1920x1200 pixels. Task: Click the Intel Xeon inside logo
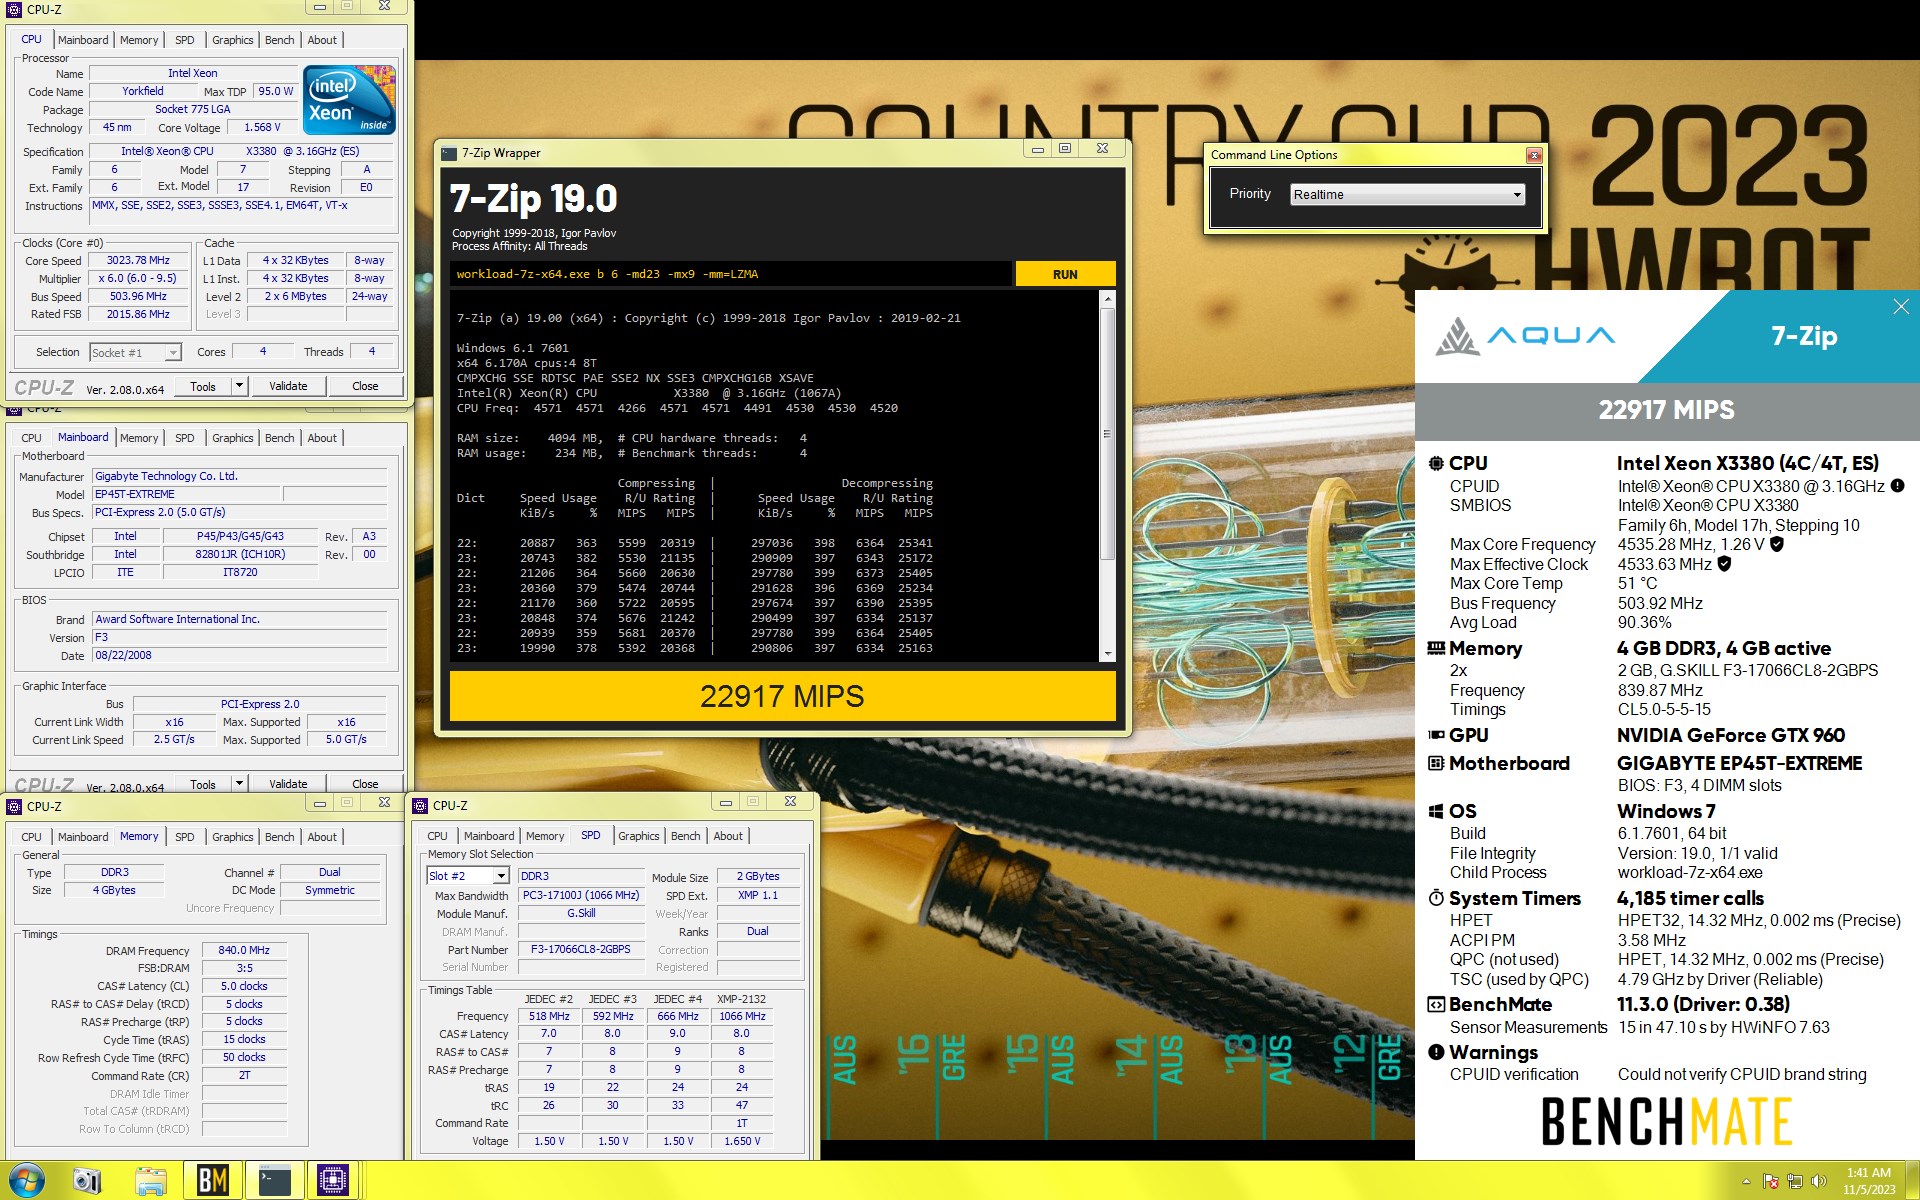click(x=350, y=100)
